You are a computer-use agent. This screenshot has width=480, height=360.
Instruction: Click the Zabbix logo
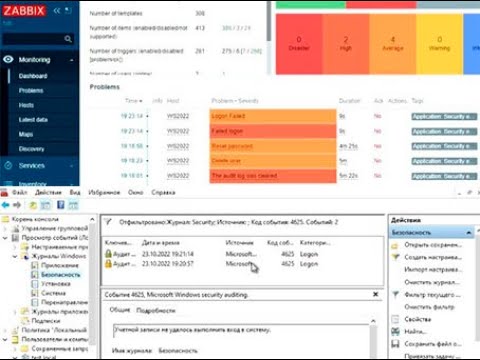[23, 11]
